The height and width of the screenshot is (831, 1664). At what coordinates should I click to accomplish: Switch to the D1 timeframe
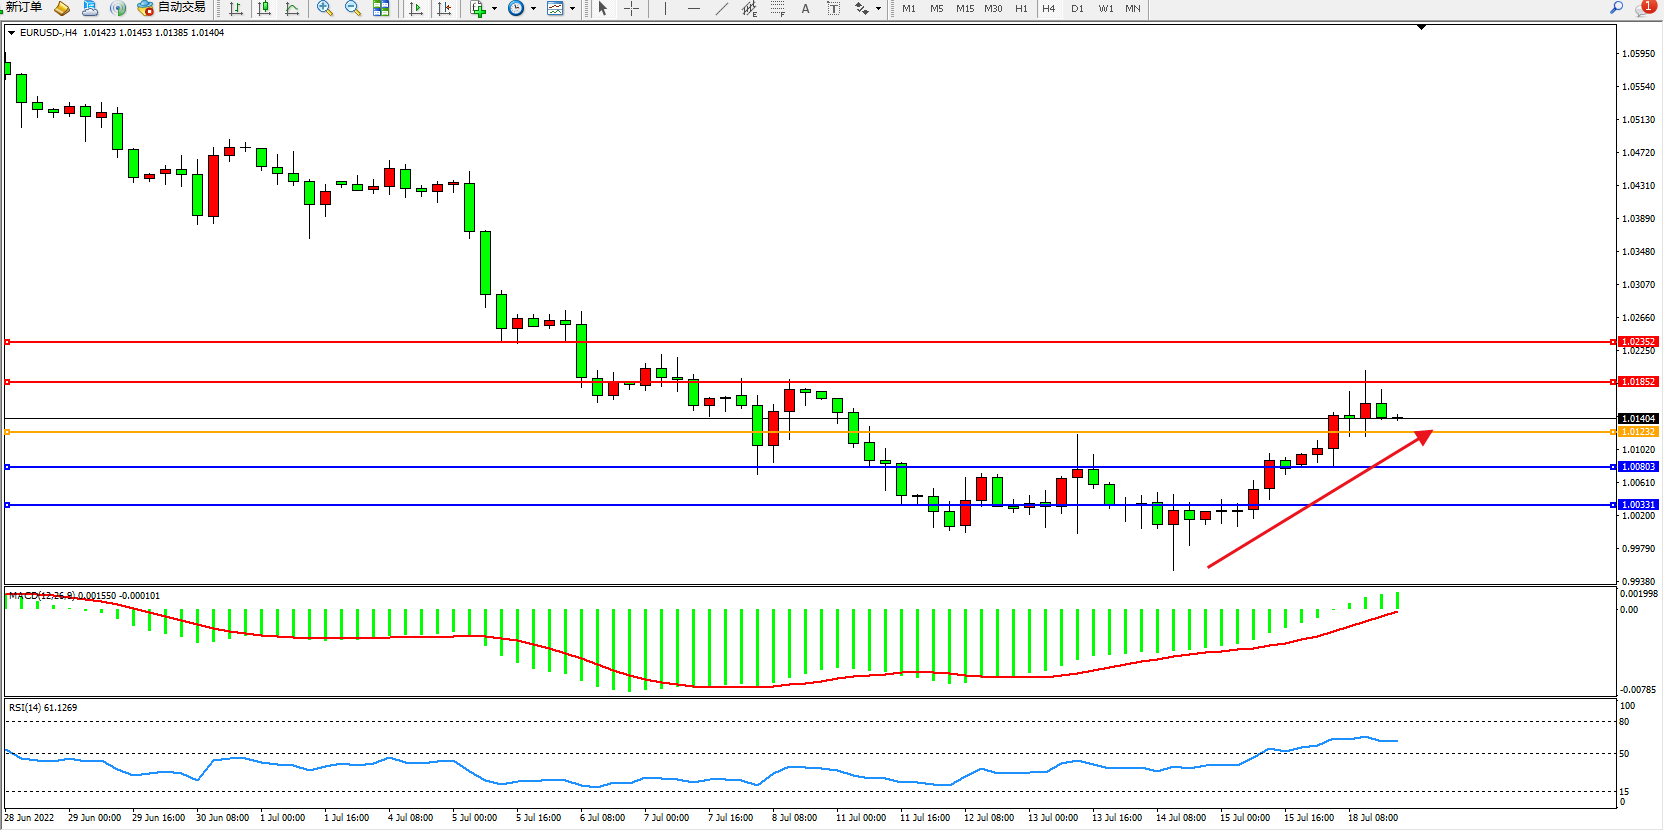pyautogui.click(x=1077, y=8)
